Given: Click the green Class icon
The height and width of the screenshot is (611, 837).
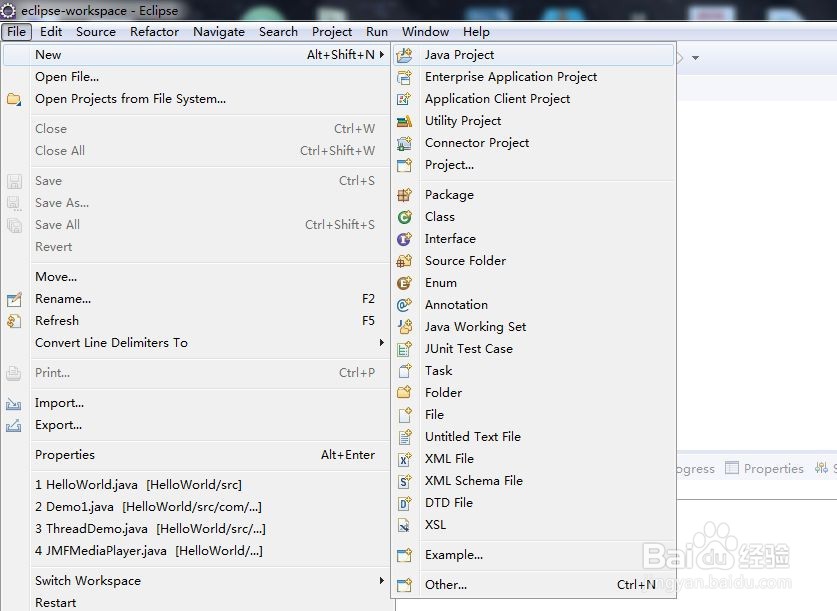Looking at the screenshot, I should [x=405, y=217].
